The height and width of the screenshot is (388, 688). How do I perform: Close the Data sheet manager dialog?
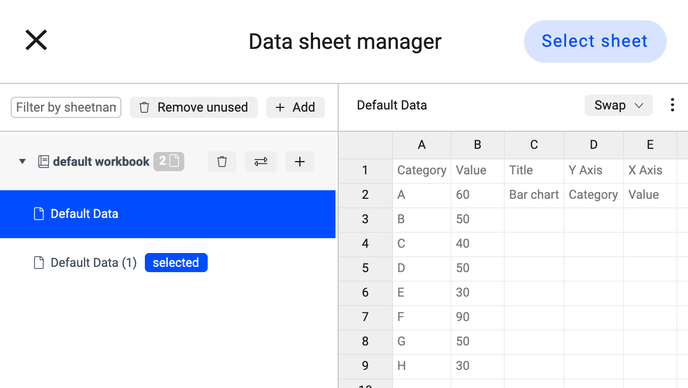click(x=36, y=40)
